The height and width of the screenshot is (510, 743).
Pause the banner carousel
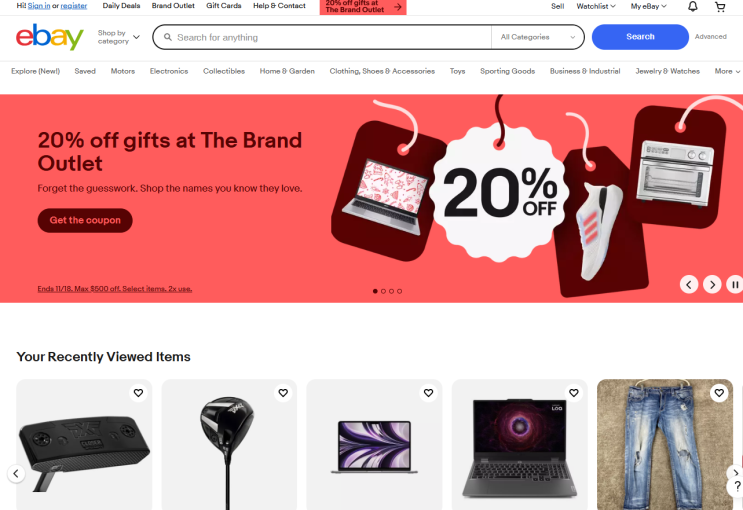(734, 284)
